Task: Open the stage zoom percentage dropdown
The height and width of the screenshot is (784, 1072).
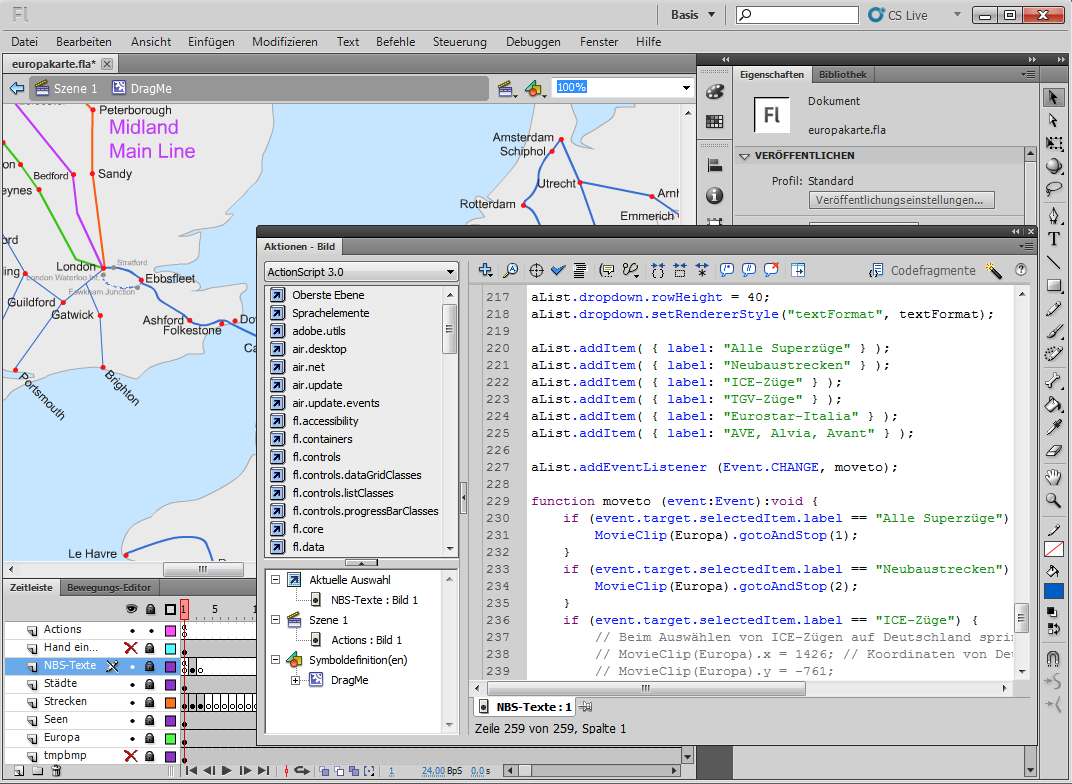Action: pyautogui.click(x=686, y=88)
